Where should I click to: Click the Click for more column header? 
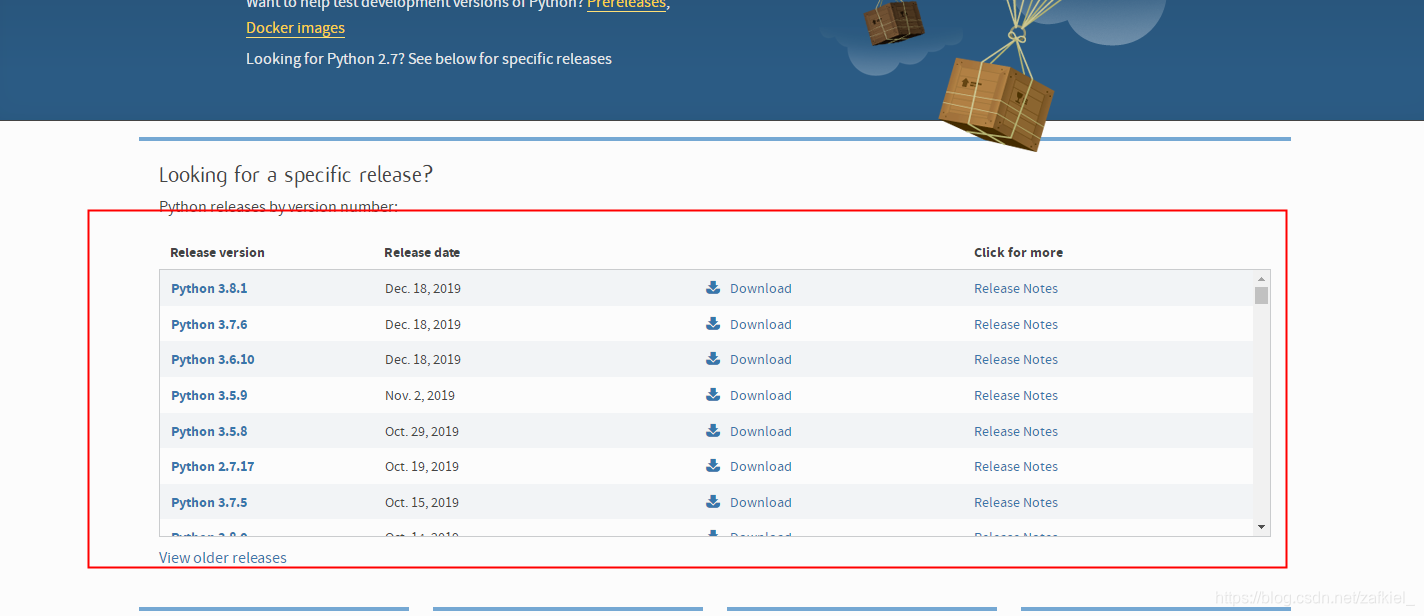coord(1018,252)
